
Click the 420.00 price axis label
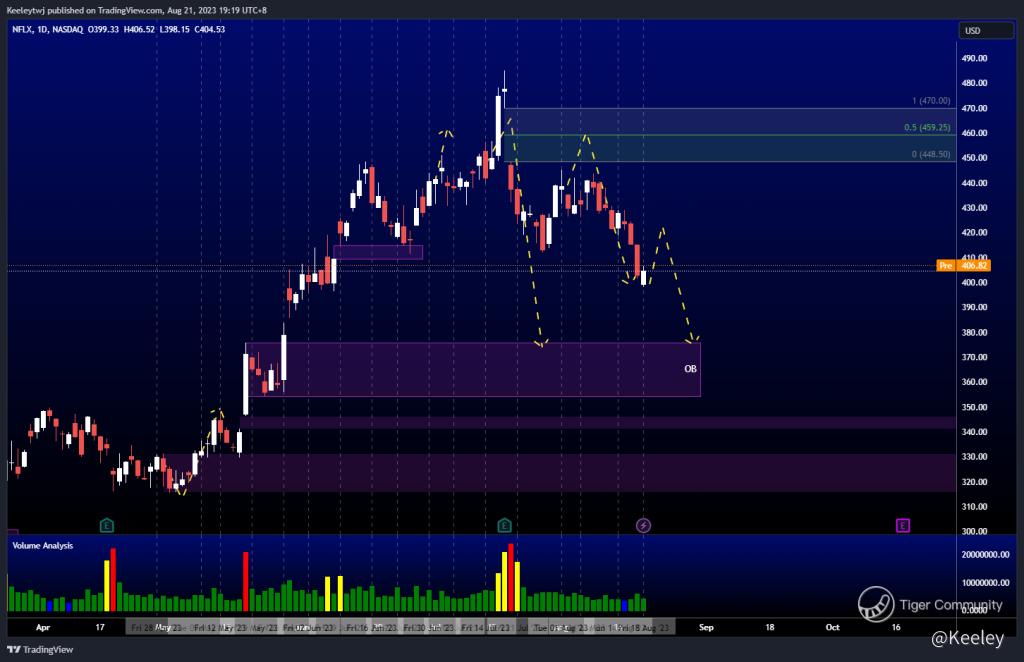tap(974, 232)
